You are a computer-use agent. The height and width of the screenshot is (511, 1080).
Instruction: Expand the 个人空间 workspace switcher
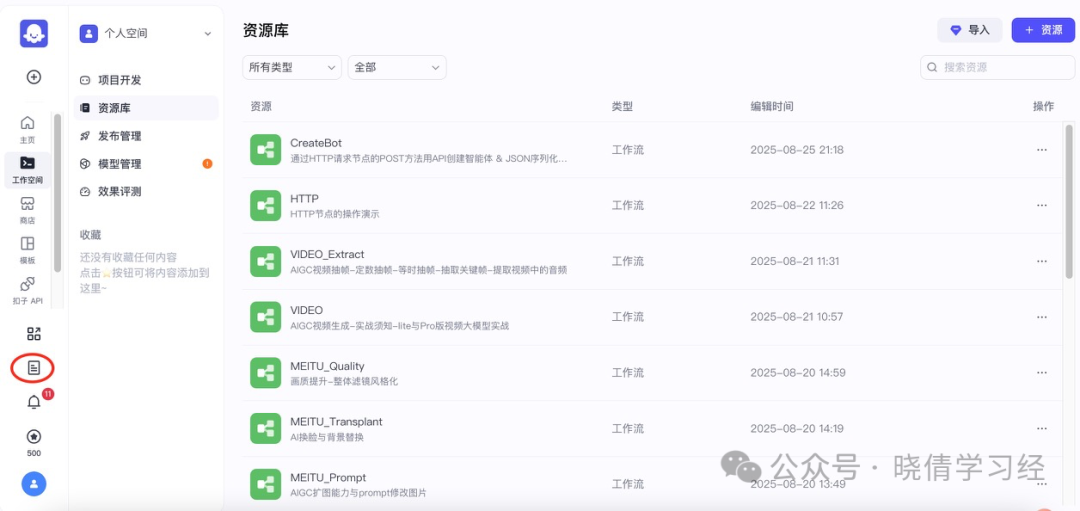point(146,33)
